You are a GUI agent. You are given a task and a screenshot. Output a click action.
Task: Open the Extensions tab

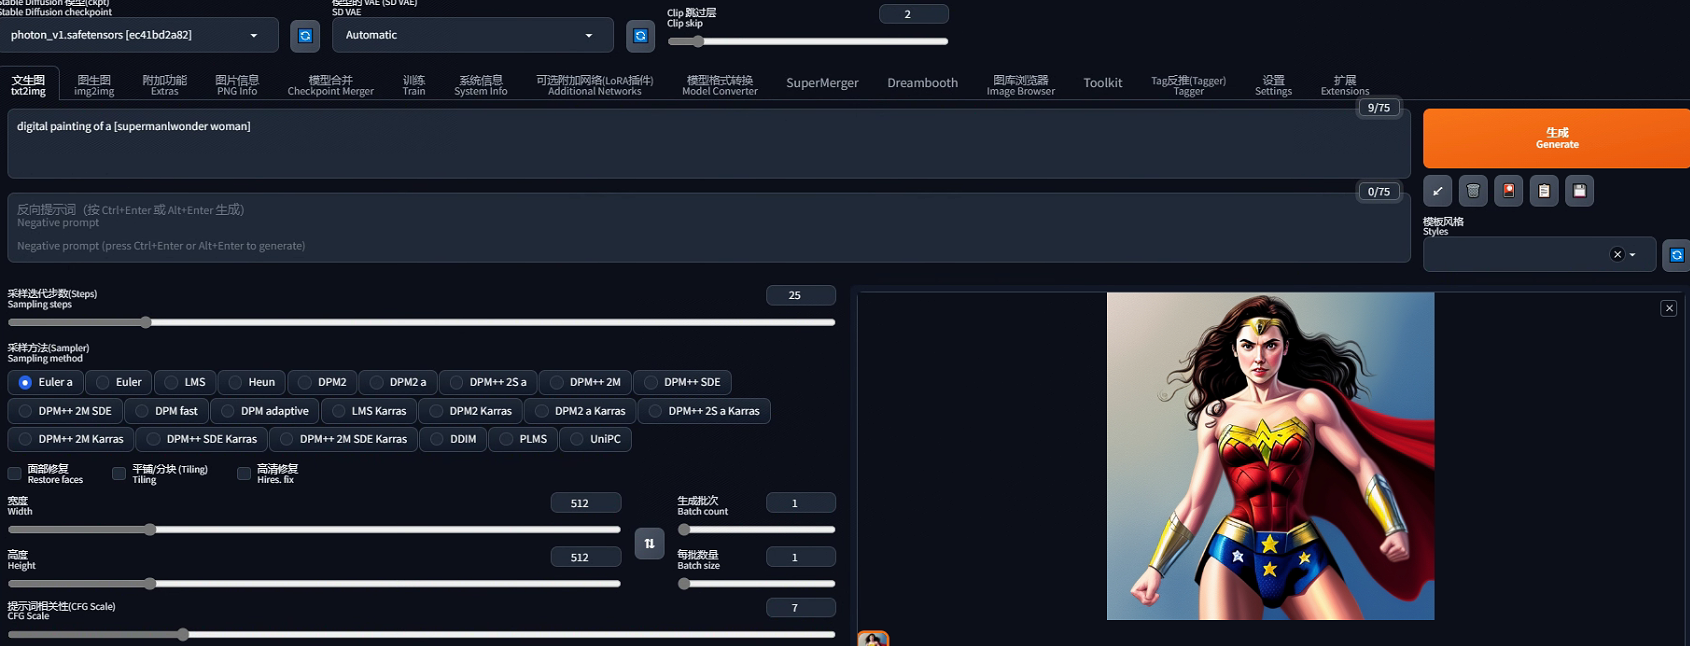point(1344,85)
